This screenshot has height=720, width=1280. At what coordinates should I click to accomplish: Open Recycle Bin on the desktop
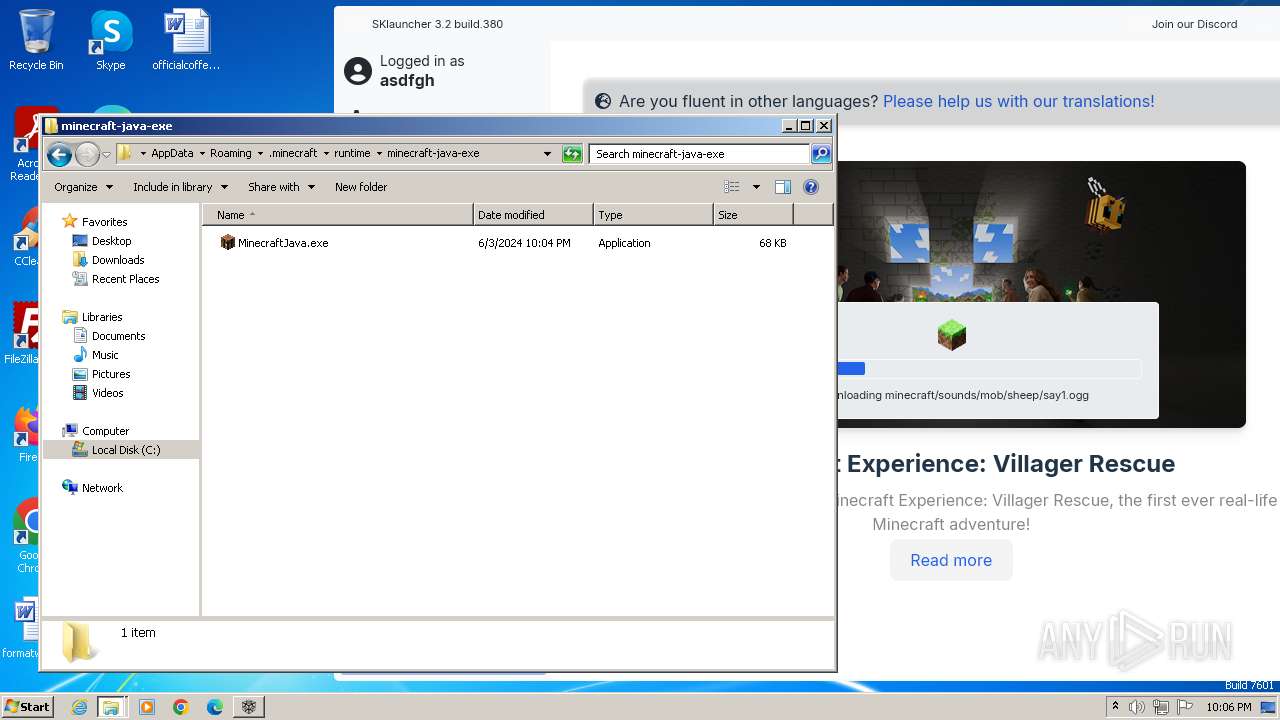coord(36,40)
